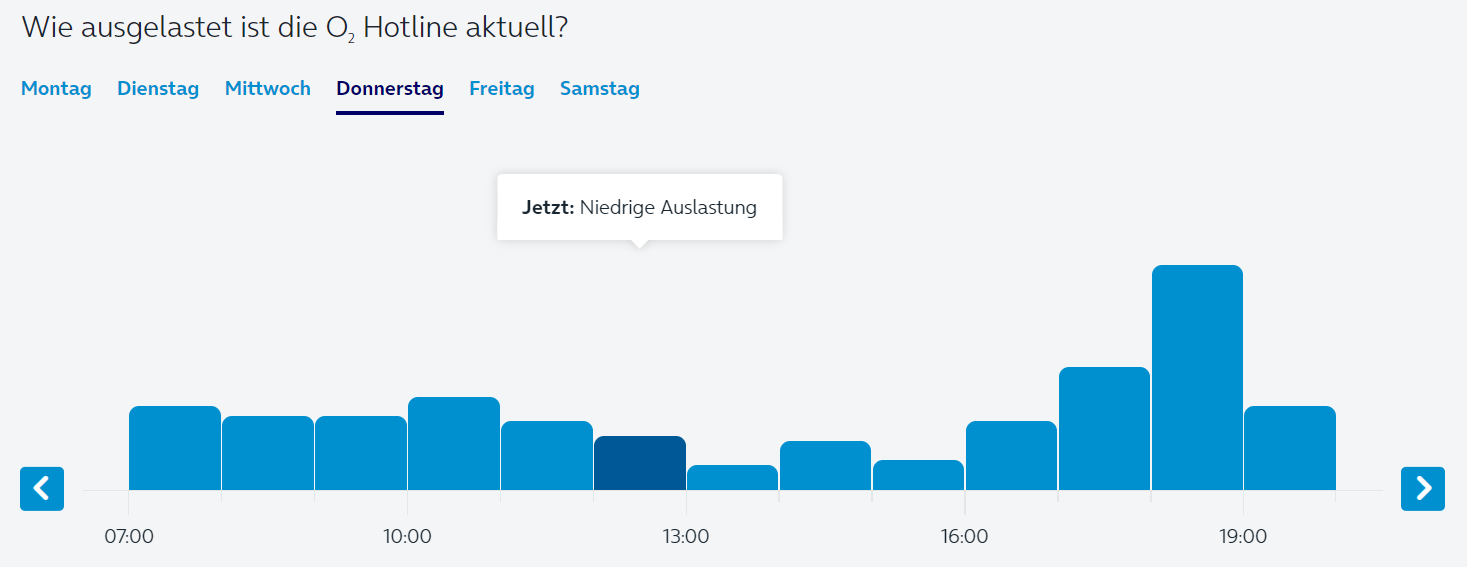Image resolution: width=1467 pixels, height=567 pixels.
Task: Click the 13:00 time axis label
Action: (x=686, y=537)
